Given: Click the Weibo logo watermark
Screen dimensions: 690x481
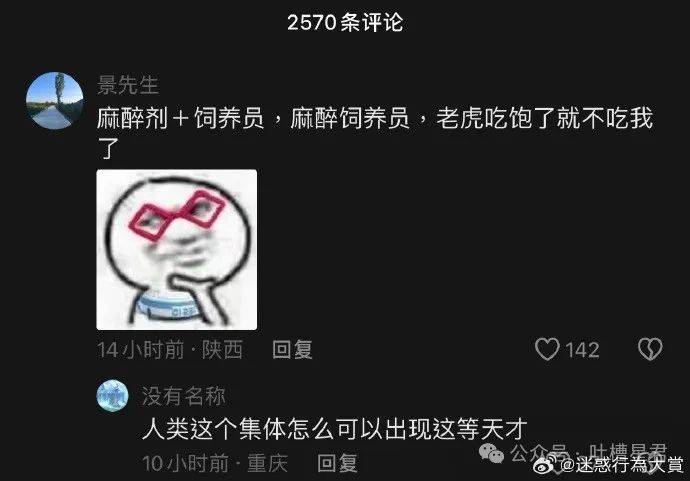Looking at the screenshot, I should [x=546, y=465].
